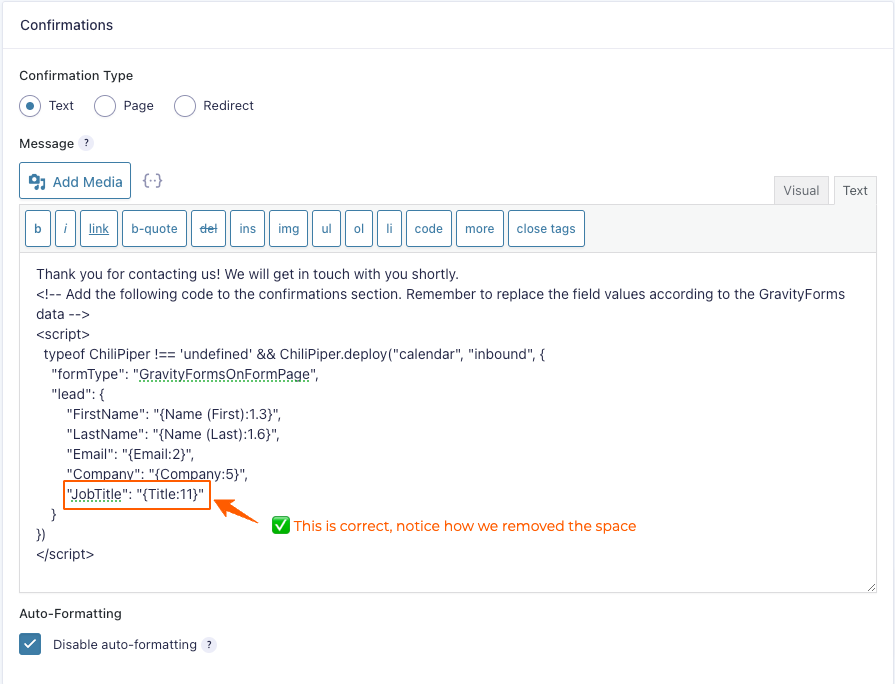Click the opening <script> tag line
The width and height of the screenshot is (895, 684).
(x=63, y=334)
